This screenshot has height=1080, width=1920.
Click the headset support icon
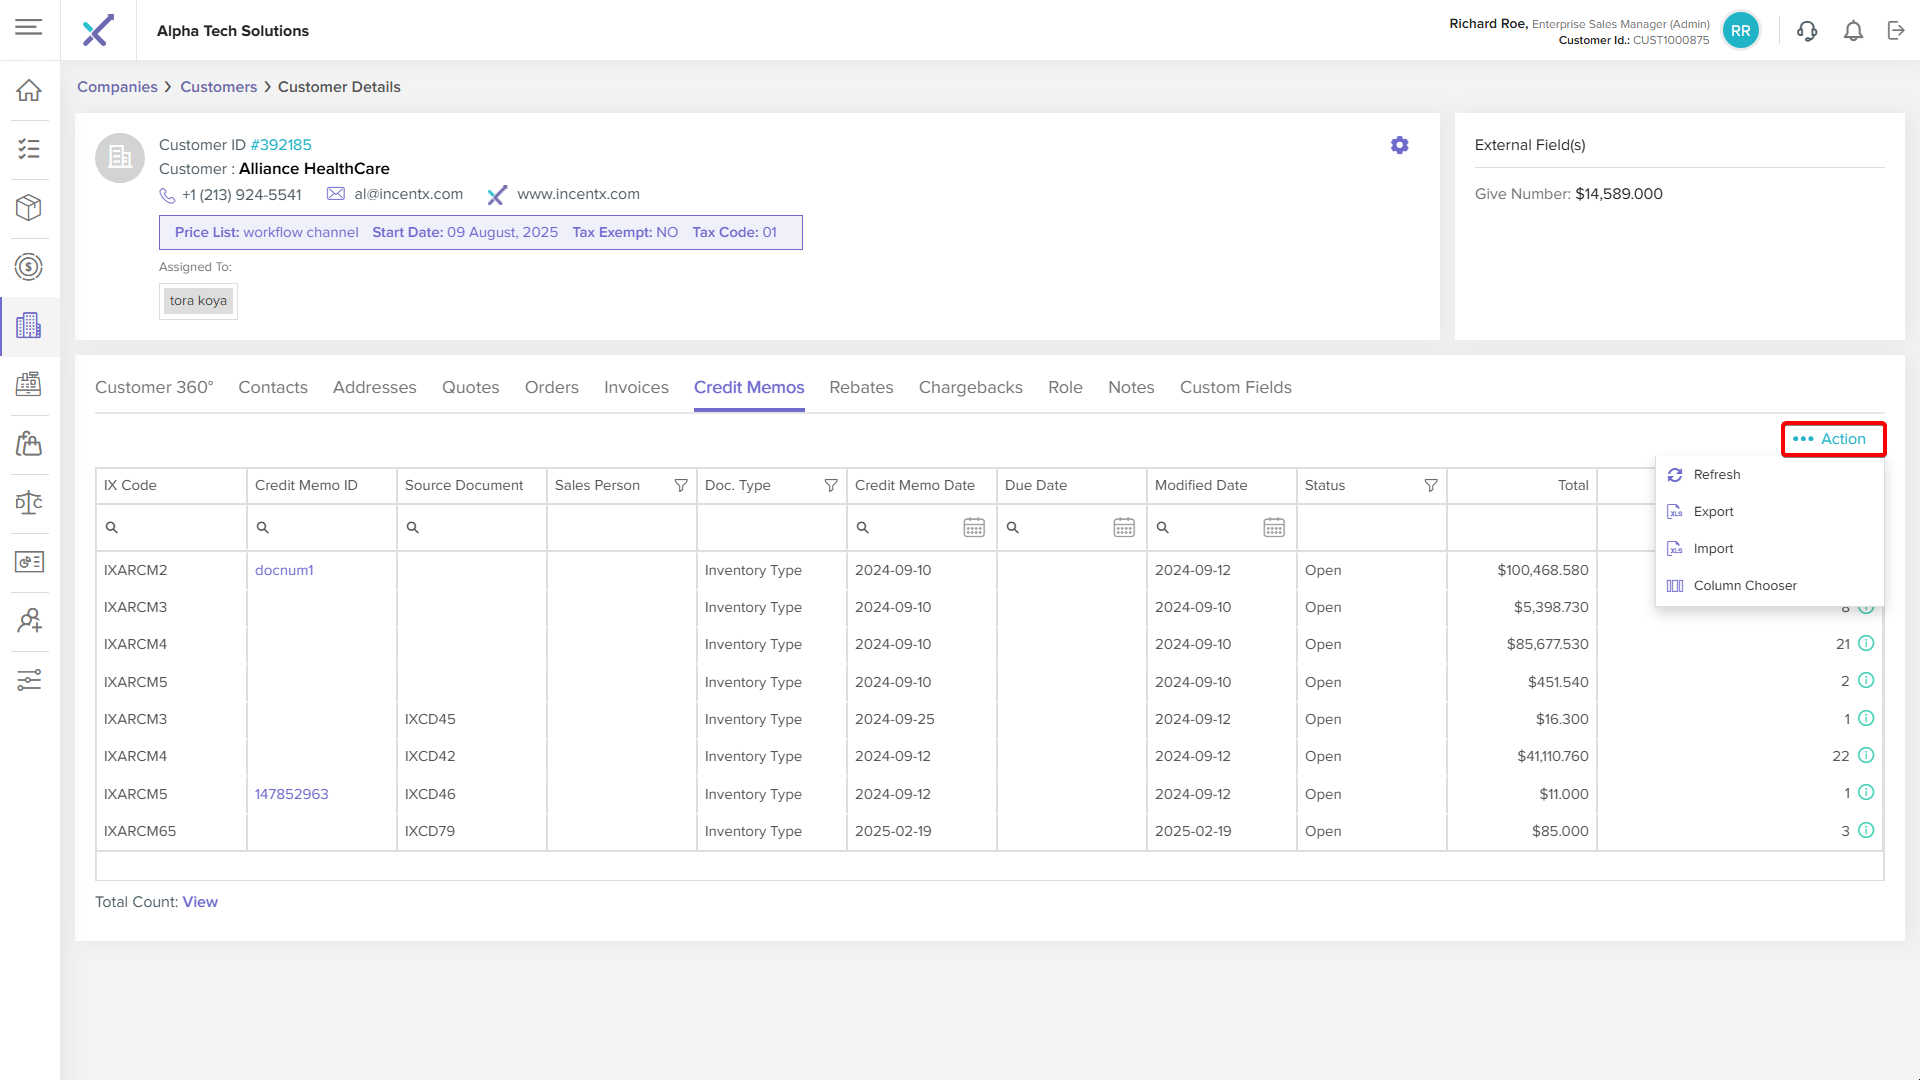(x=1806, y=31)
